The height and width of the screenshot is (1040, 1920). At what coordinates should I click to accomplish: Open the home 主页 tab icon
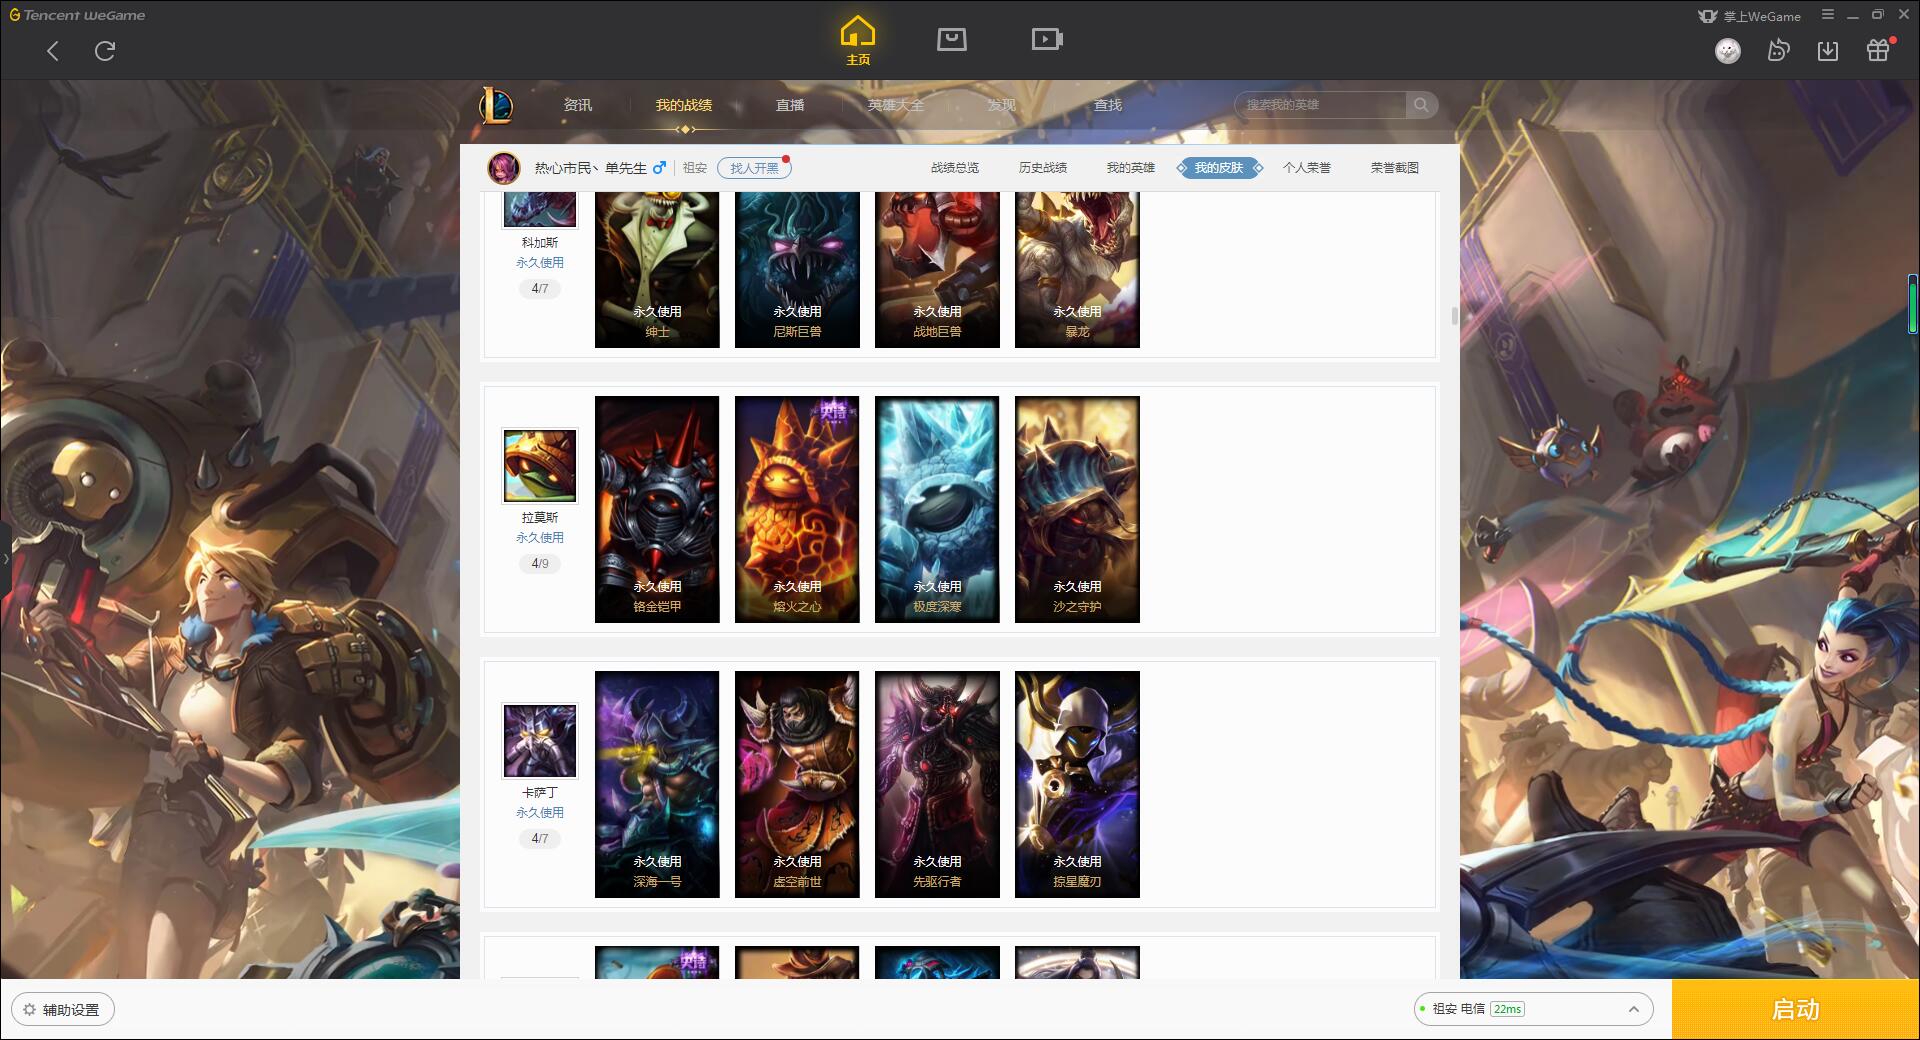tap(858, 41)
